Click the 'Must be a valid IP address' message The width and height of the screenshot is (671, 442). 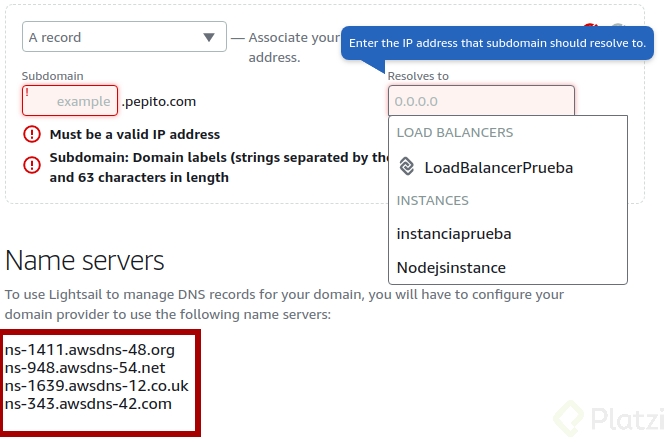pyautogui.click(x=135, y=134)
